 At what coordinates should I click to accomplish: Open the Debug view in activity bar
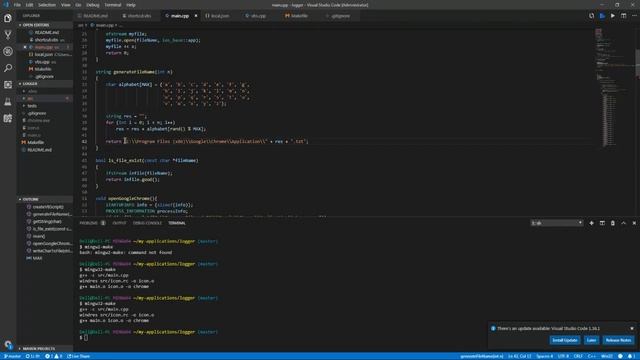(x=8, y=51)
